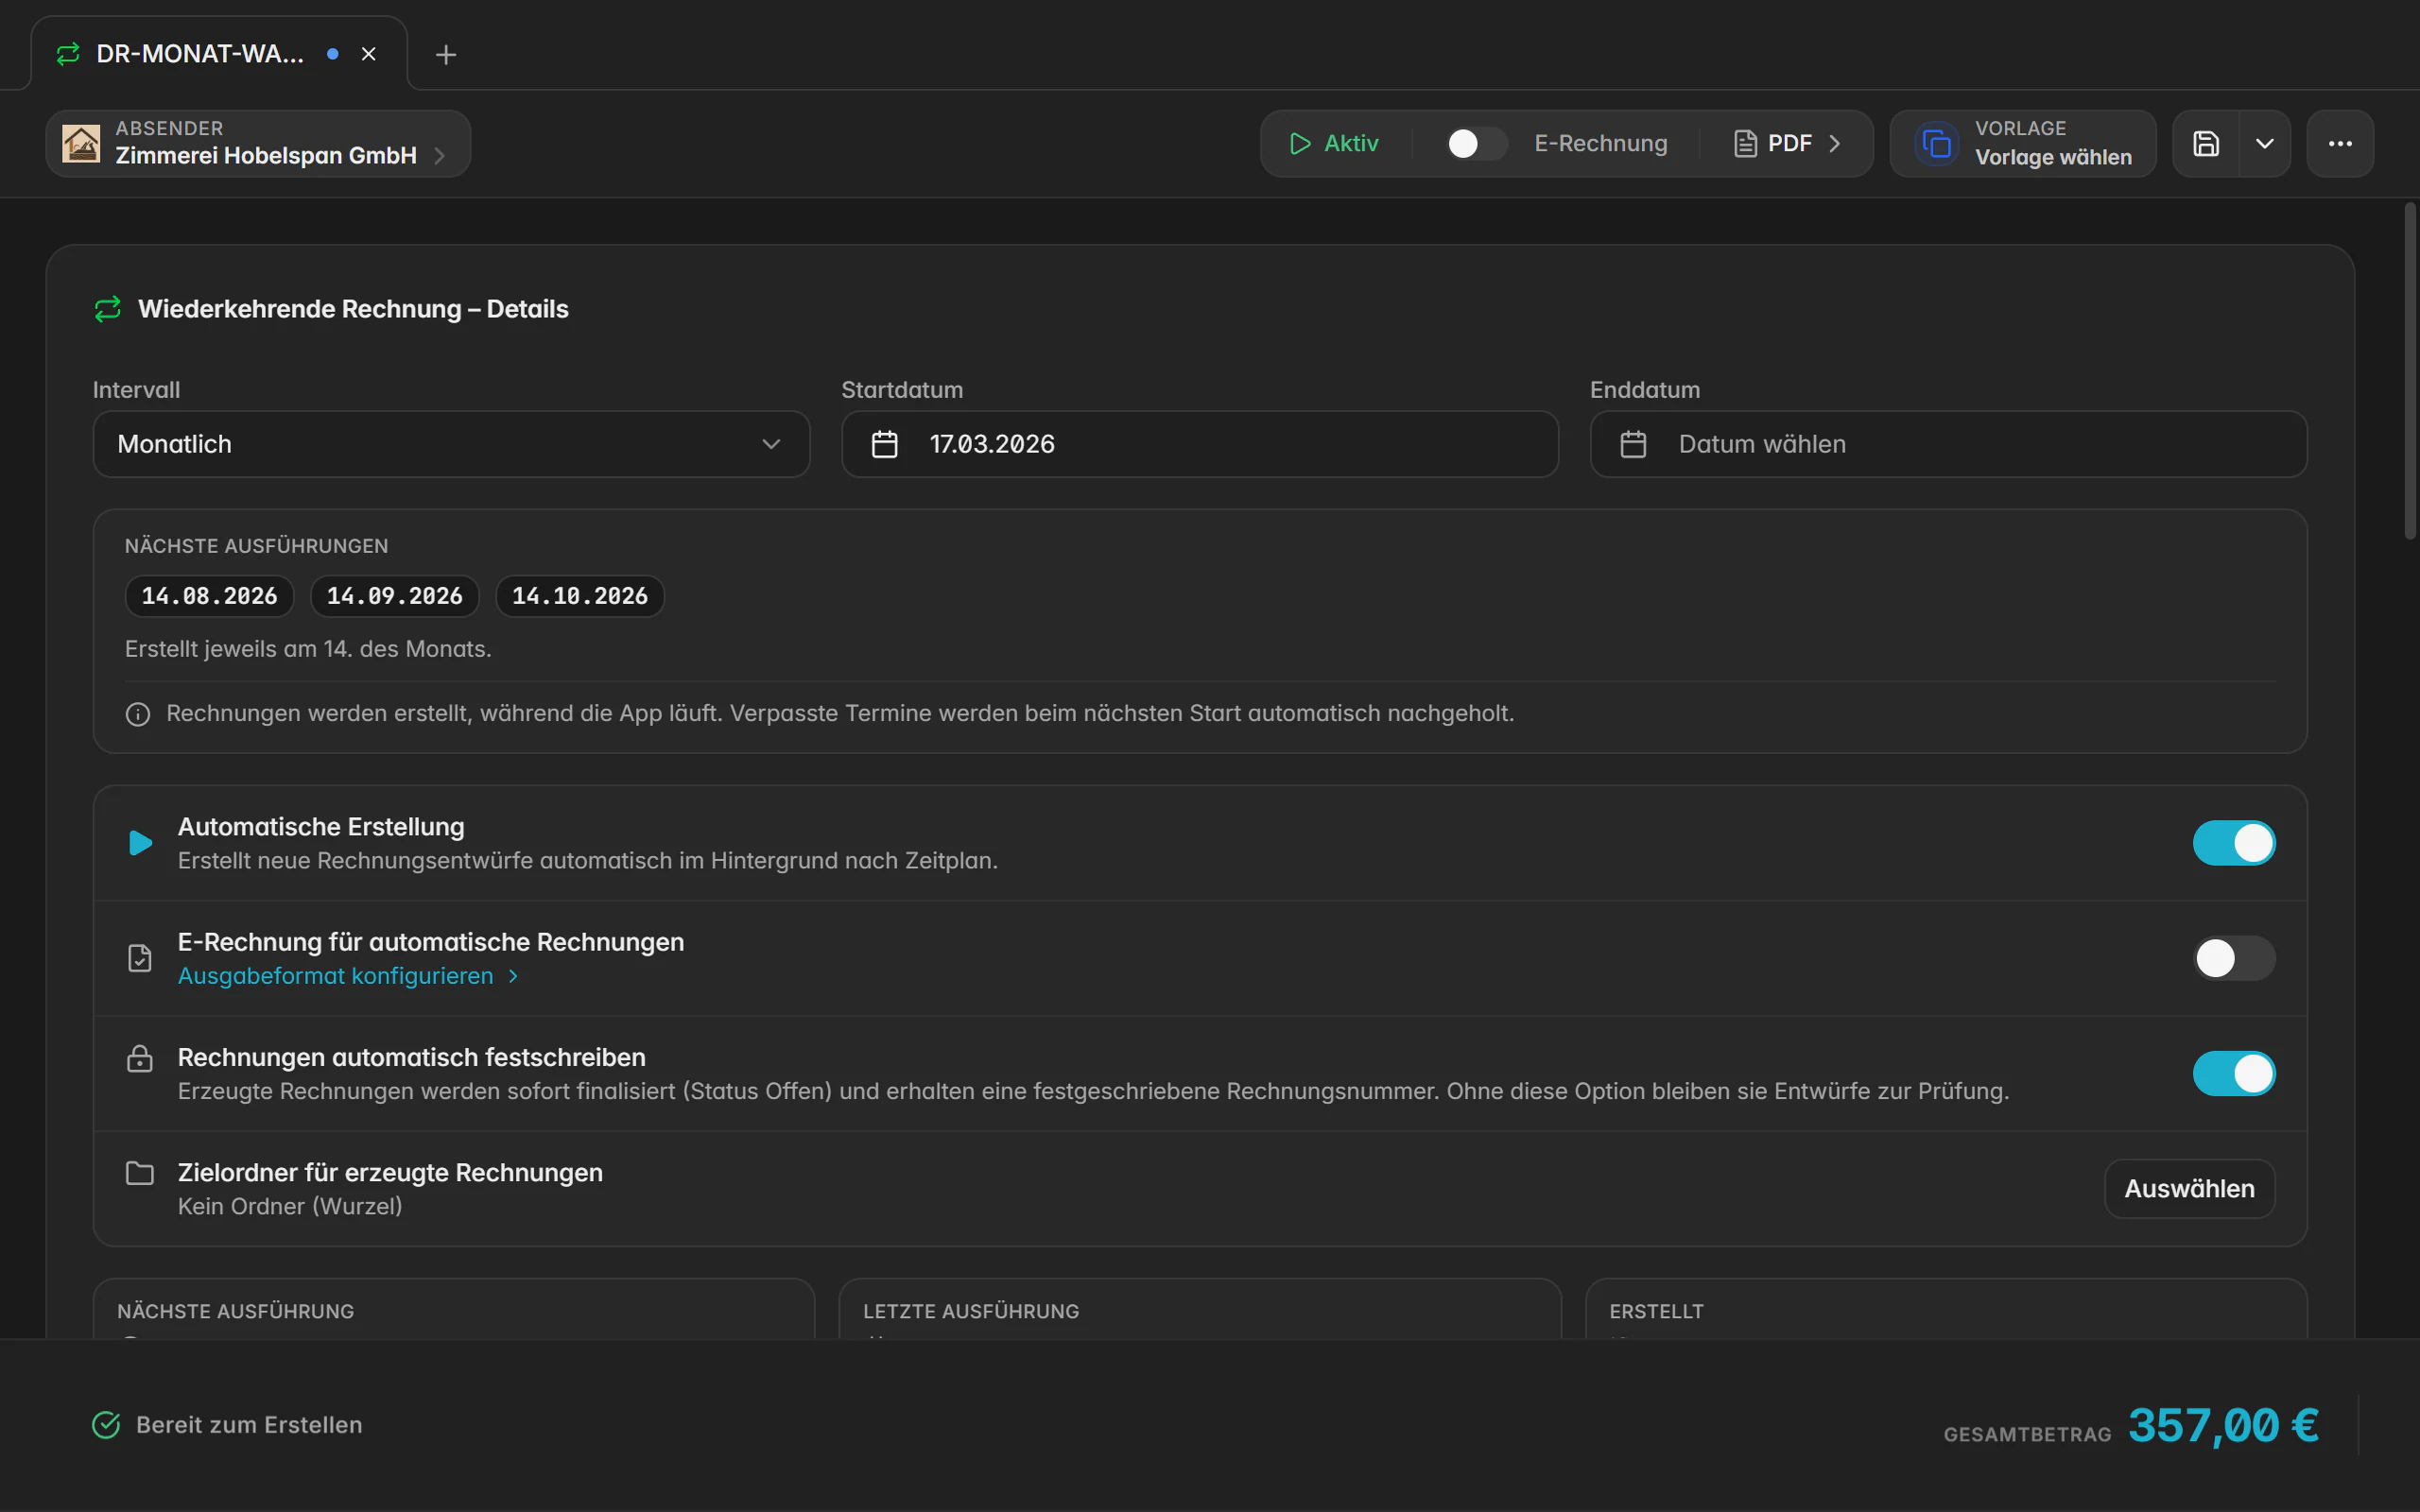Click the lock icon beside Rechnungen automatisch festschreiben
Viewport: 2420px width, 1512px height.
140,1058
